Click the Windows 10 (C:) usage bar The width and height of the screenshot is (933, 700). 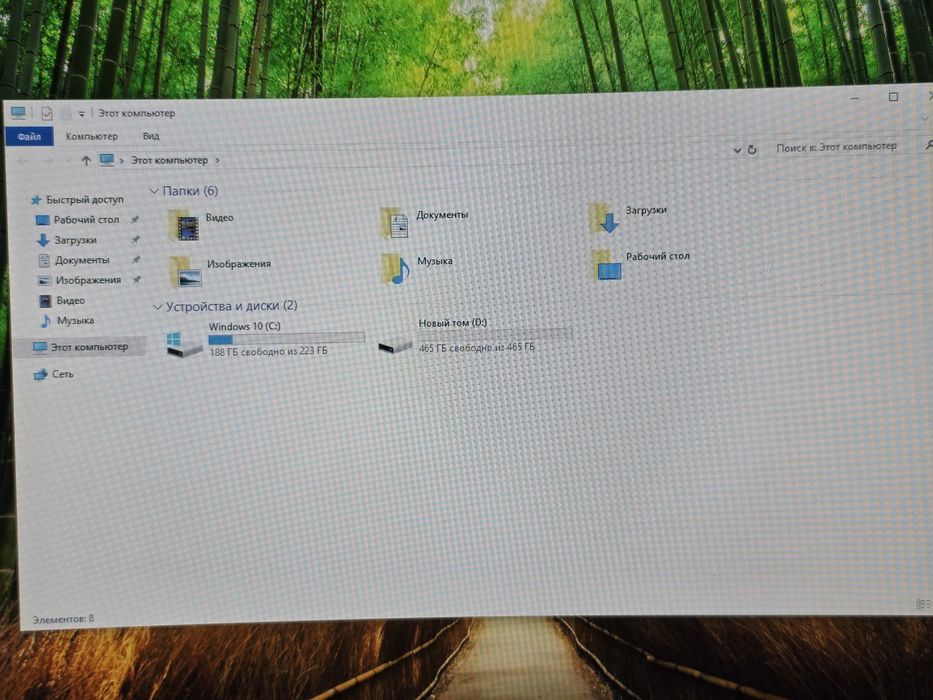[x=286, y=339]
